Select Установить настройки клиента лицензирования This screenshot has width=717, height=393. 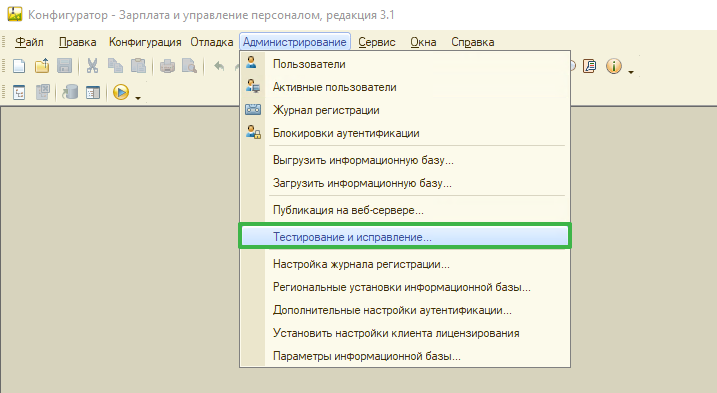pyautogui.click(x=405, y=333)
